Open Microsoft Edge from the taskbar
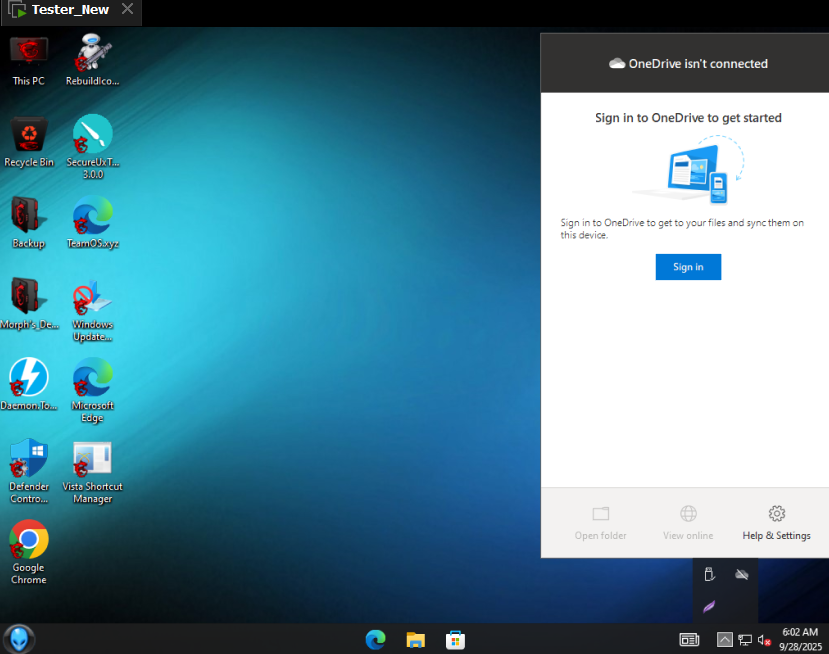829x654 pixels. [x=376, y=639]
